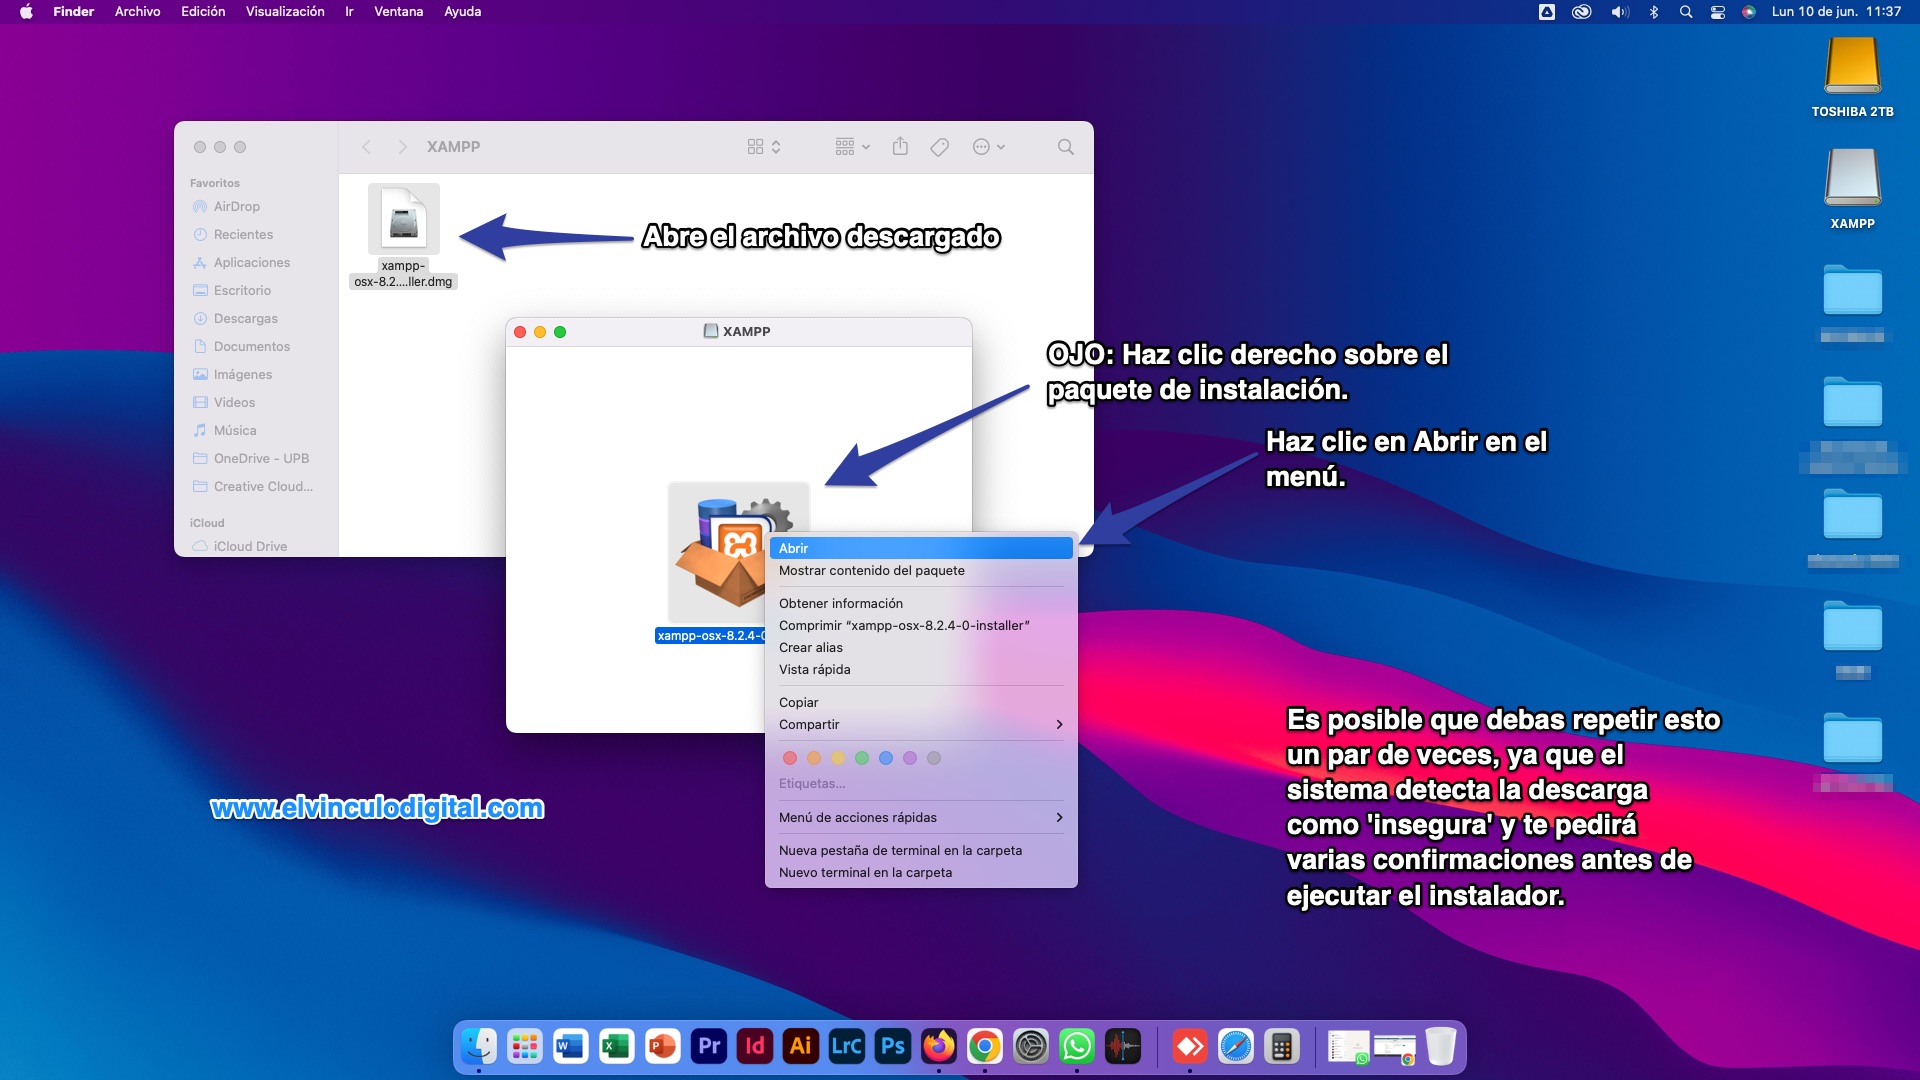Screen dimensions: 1920x1080
Task: Expand the icon view switcher dropdown
Action: 764,147
